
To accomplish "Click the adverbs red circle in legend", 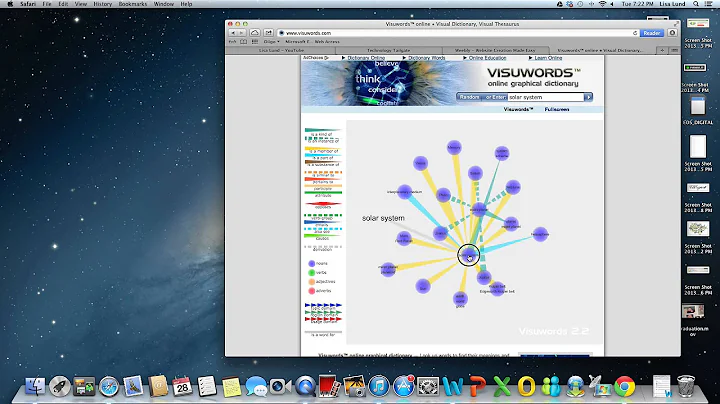I will click(311, 291).
